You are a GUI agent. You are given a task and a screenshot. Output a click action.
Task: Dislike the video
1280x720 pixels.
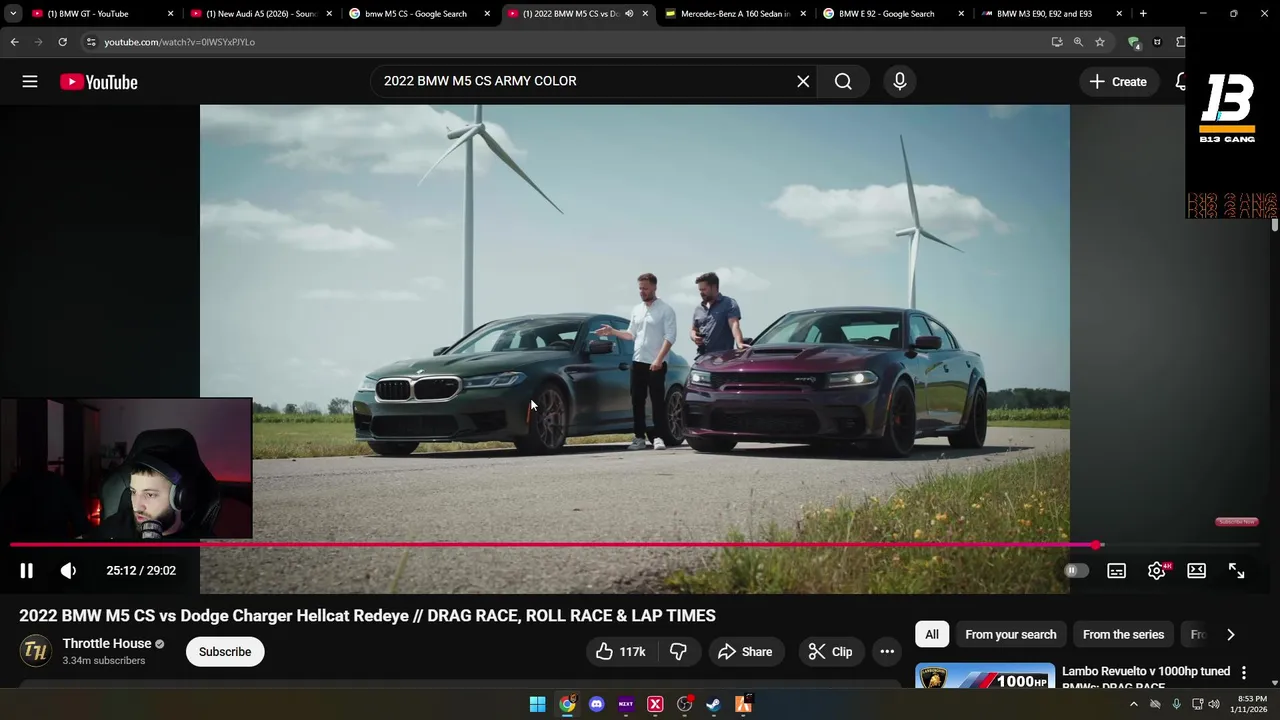click(x=678, y=652)
